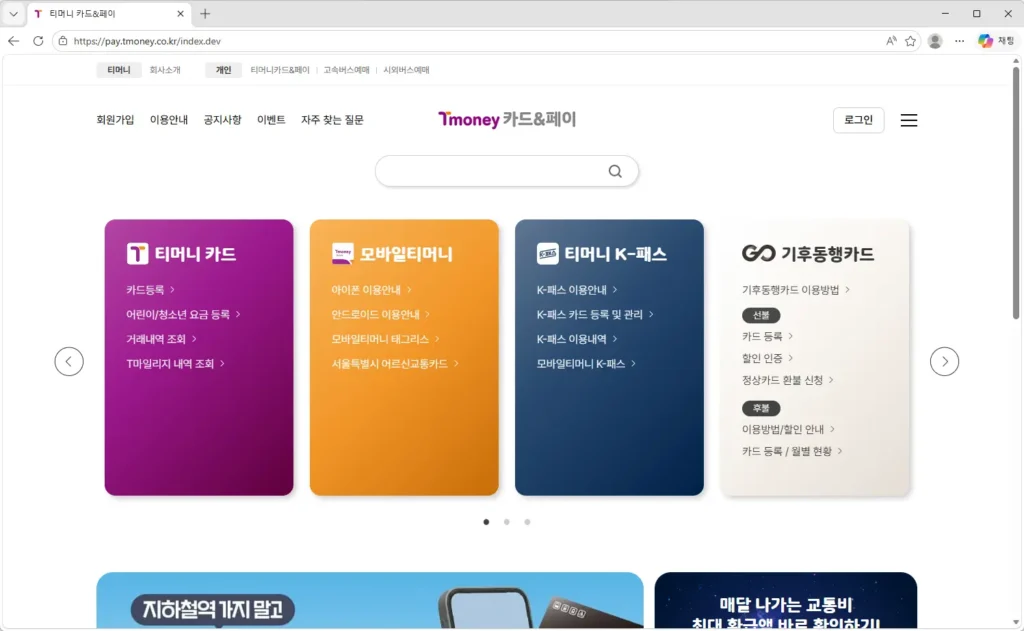Open 서울특별시 어르신교통카드 link
The image size is (1024, 631).
[394, 363]
